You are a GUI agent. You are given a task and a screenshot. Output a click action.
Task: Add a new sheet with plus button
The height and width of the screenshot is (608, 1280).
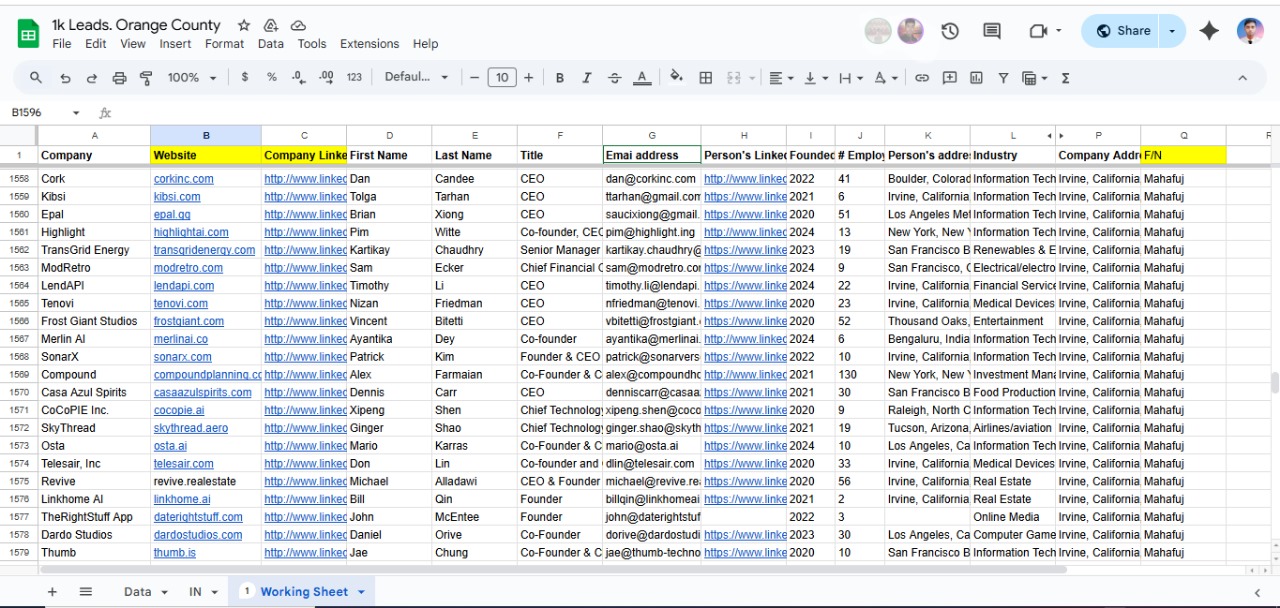pos(52,592)
